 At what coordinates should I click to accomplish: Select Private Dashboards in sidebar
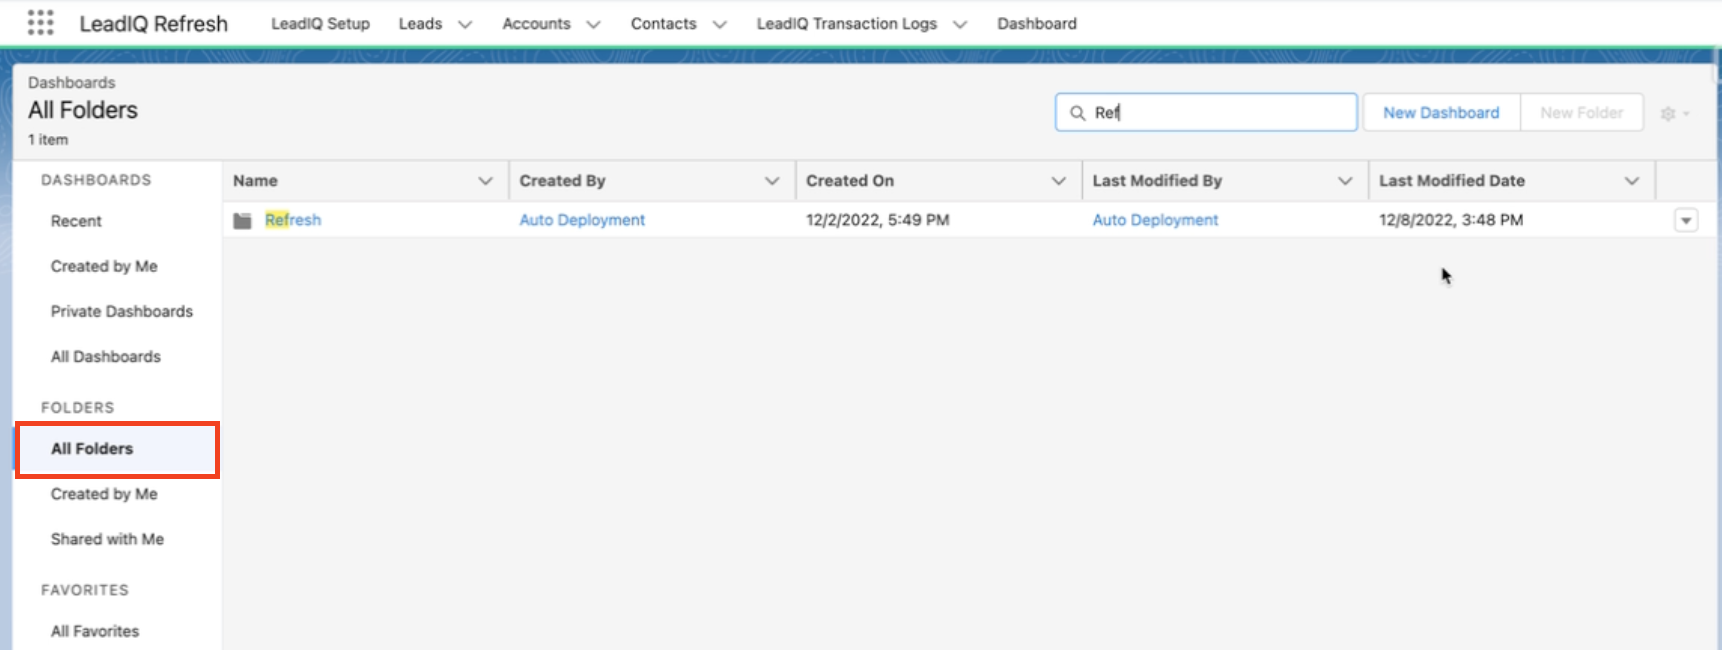click(121, 312)
